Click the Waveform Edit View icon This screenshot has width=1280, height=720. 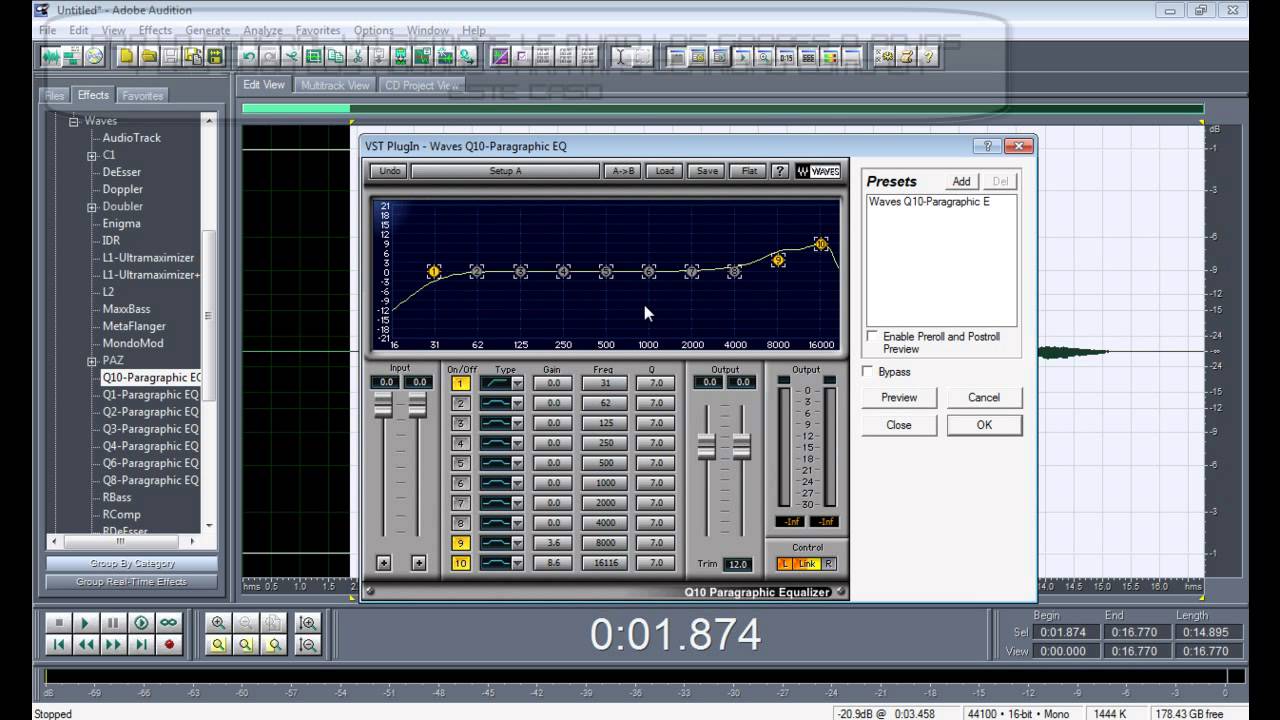49,57
